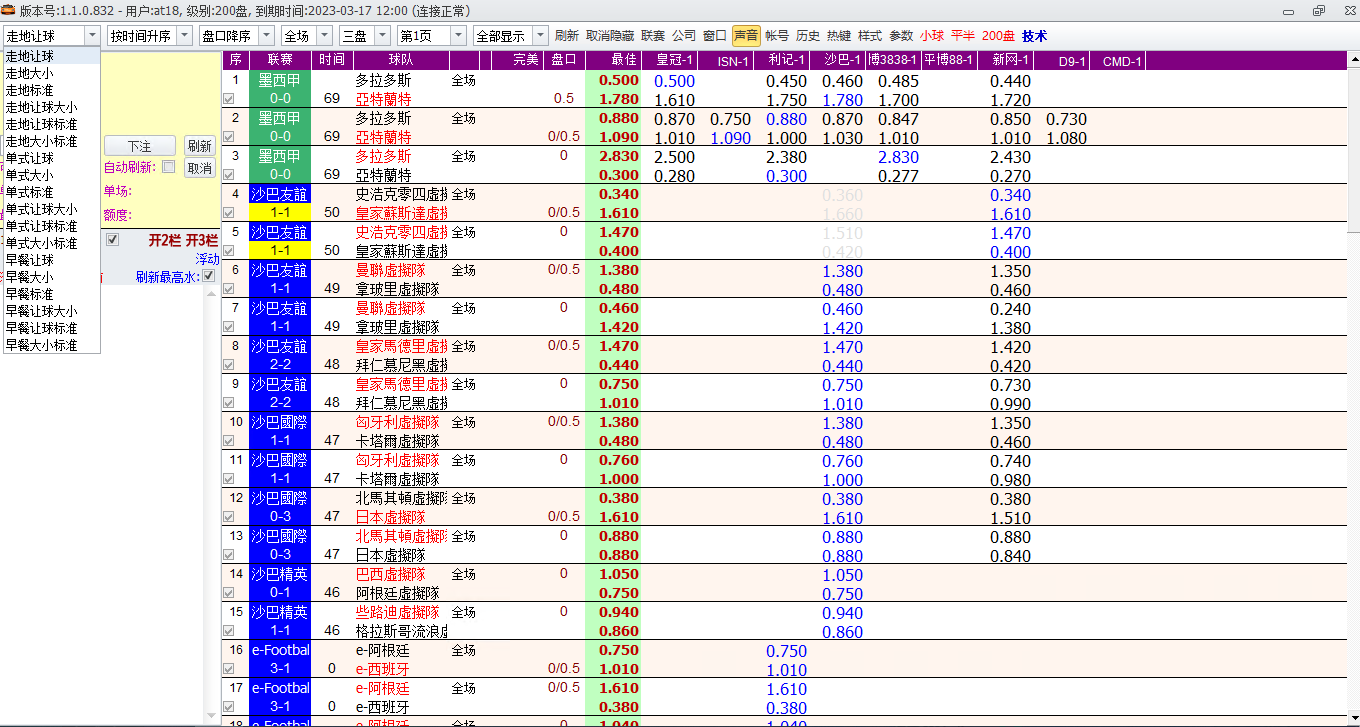Open the 盘口降序 dropdown
The height and width of the screenshot is (727, 1360).
(x=268, y=36)
